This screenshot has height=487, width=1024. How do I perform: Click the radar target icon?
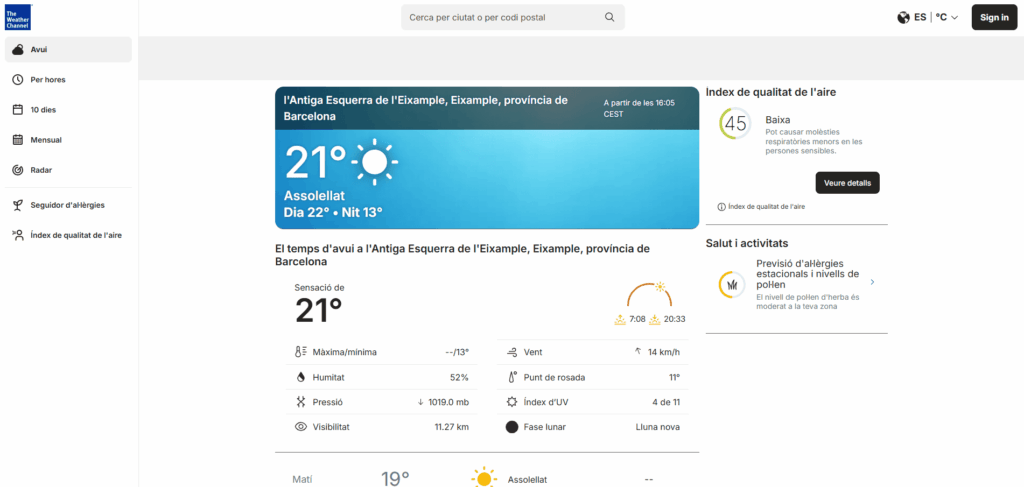pyautogui.click(x=18, y=170)
